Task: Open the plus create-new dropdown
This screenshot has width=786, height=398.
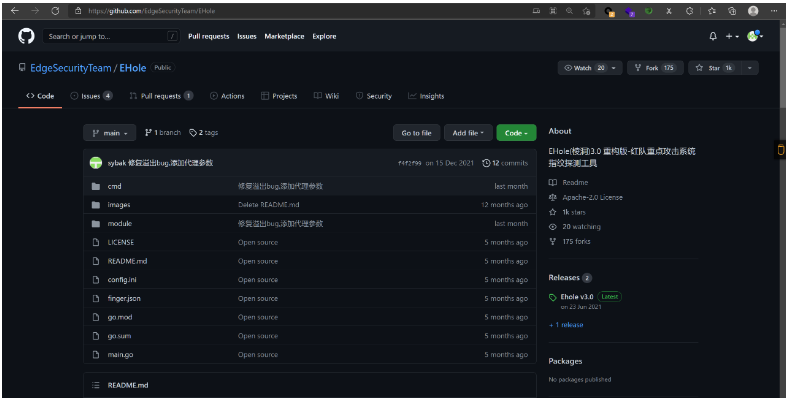Action: (x=732, y=36)
